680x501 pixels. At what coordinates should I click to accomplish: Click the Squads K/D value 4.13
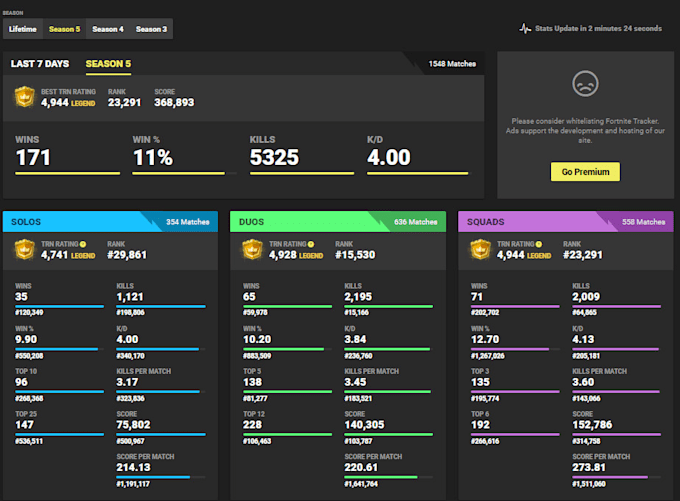[x=583, y=339]
